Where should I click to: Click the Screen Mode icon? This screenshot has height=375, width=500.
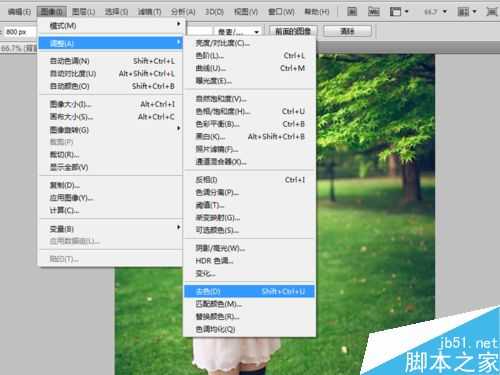[492, 12]
